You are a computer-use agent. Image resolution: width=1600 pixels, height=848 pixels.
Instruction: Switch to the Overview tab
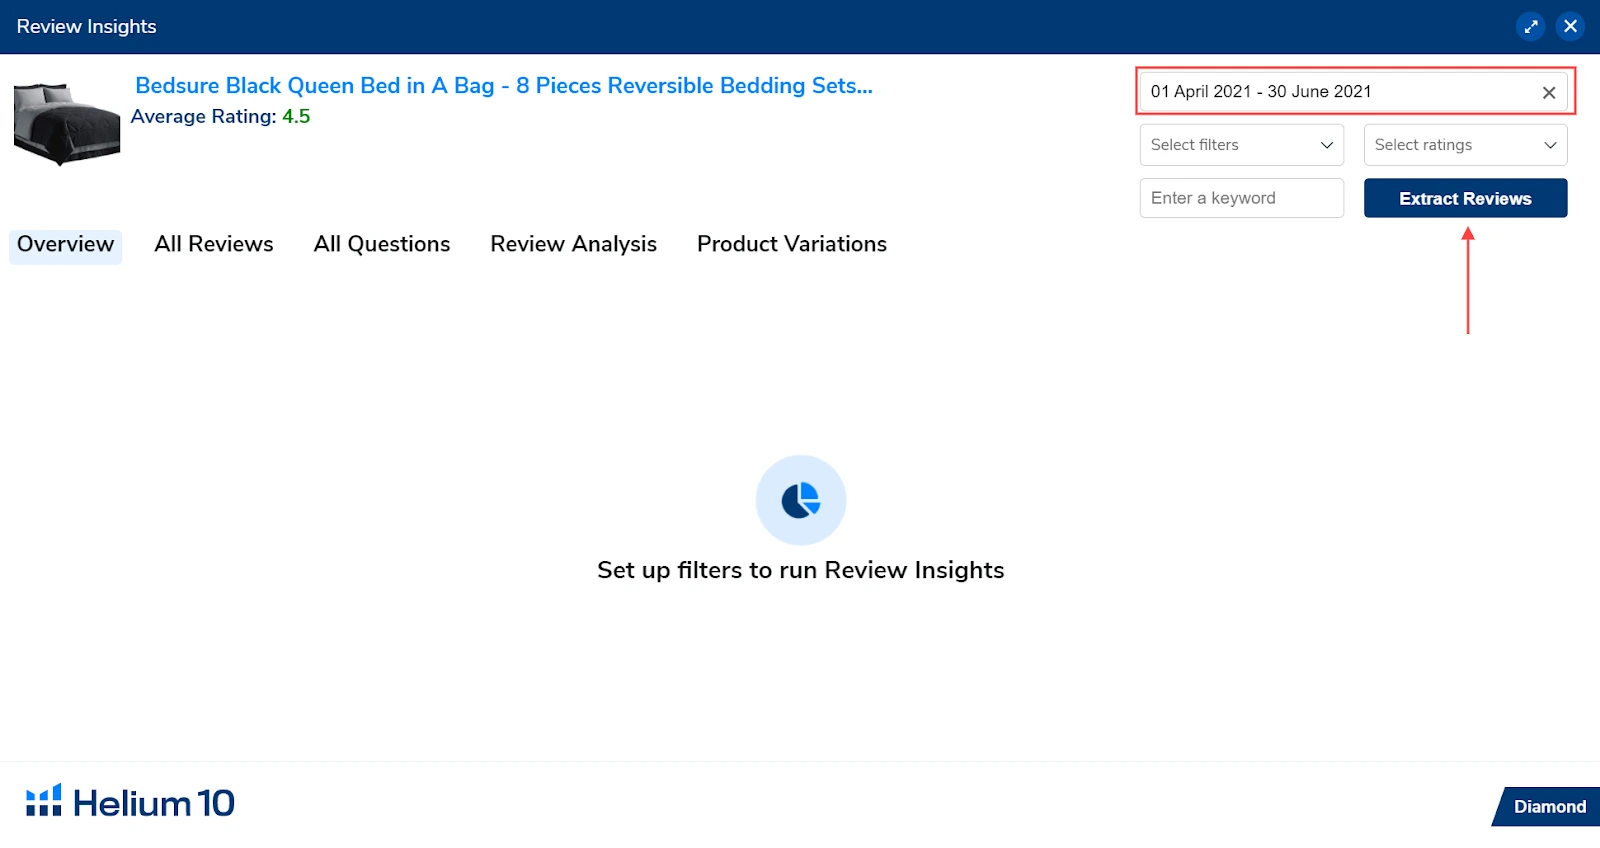point(66,245)
